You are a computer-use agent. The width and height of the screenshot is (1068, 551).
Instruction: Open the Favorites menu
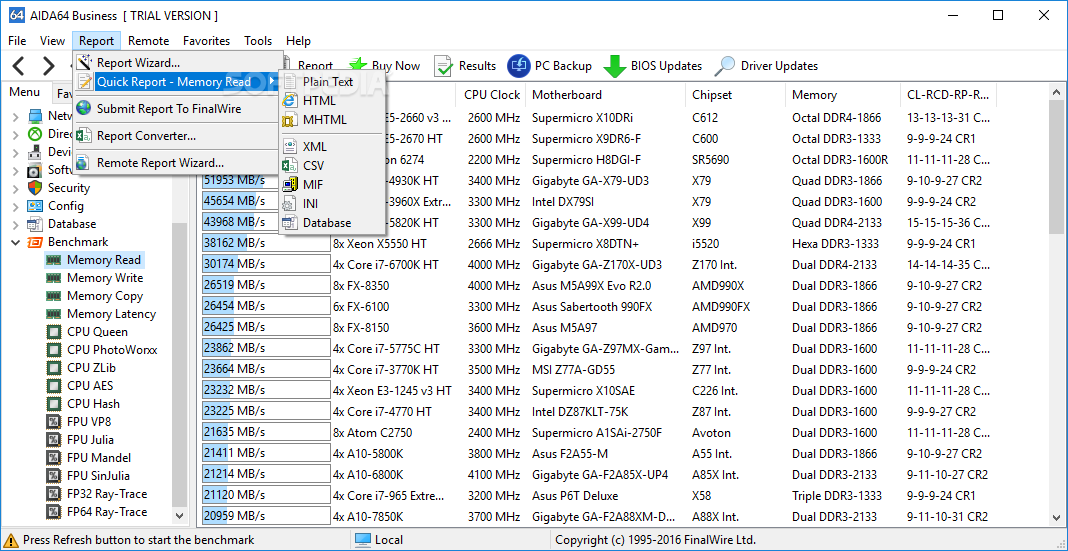(206, 41)
